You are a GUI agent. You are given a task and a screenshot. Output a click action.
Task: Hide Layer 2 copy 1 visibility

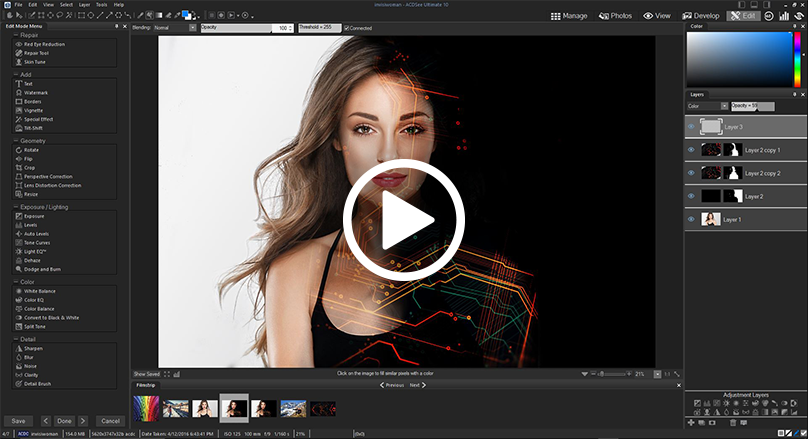point(691,150)
